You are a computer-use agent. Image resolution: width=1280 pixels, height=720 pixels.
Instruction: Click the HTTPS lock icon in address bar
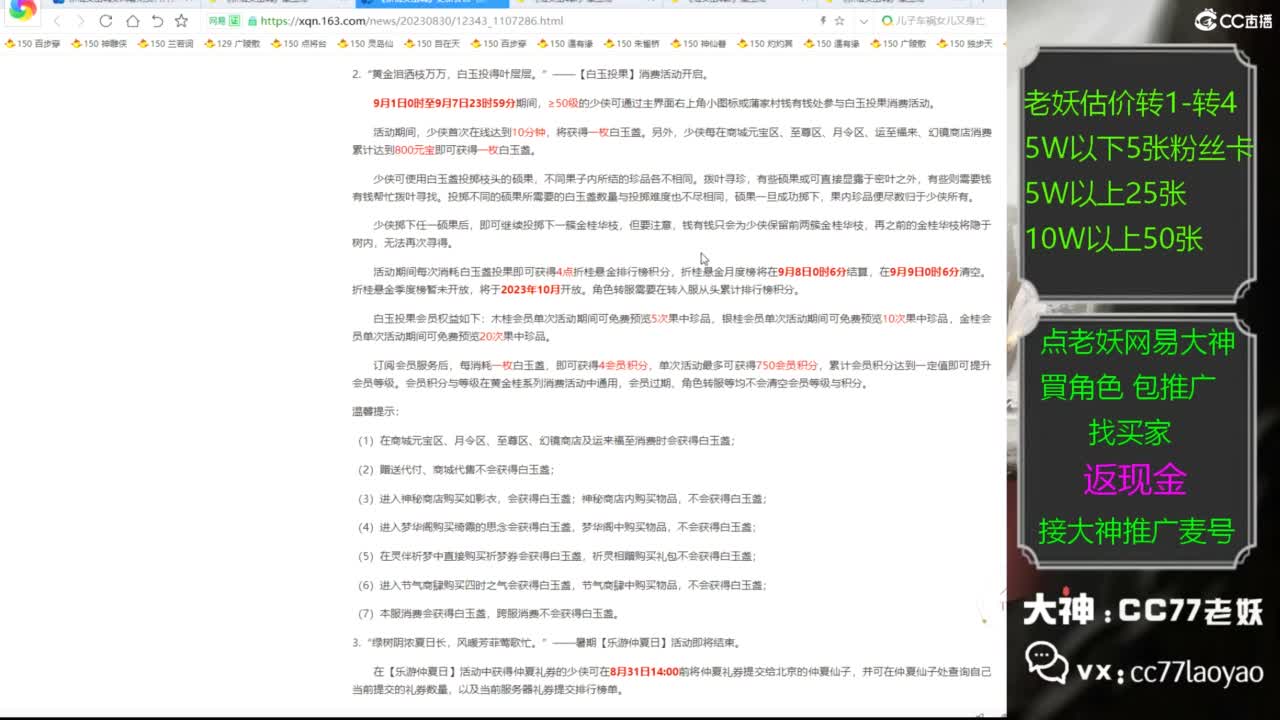coord(253,21)
